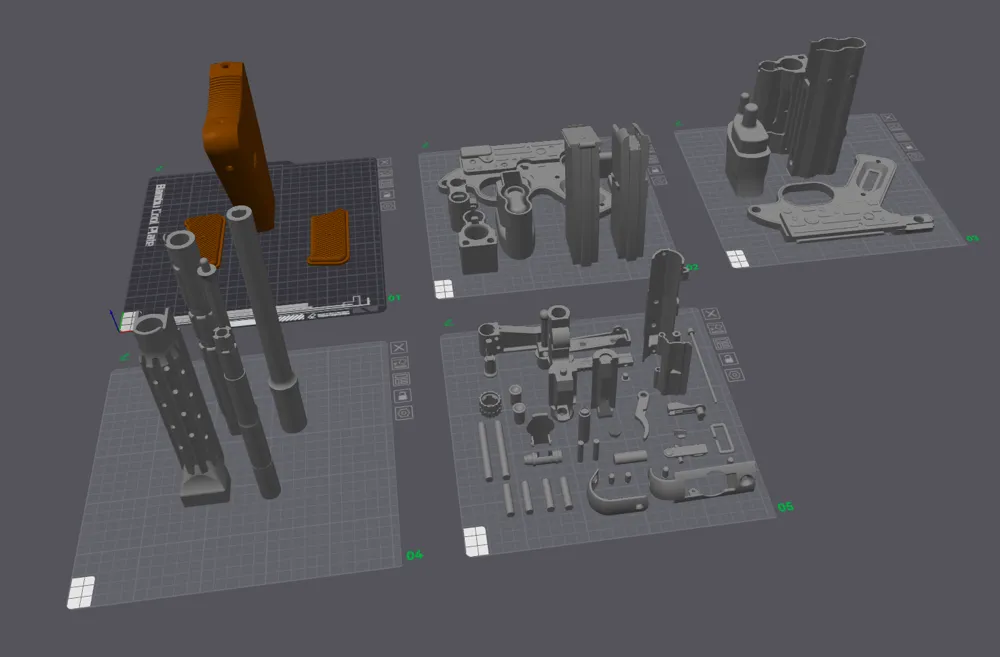The height and width of the screenshot is (657, 1000).
Task: Click the white grid corner marker of plate 03
Action: click(738, 258)
